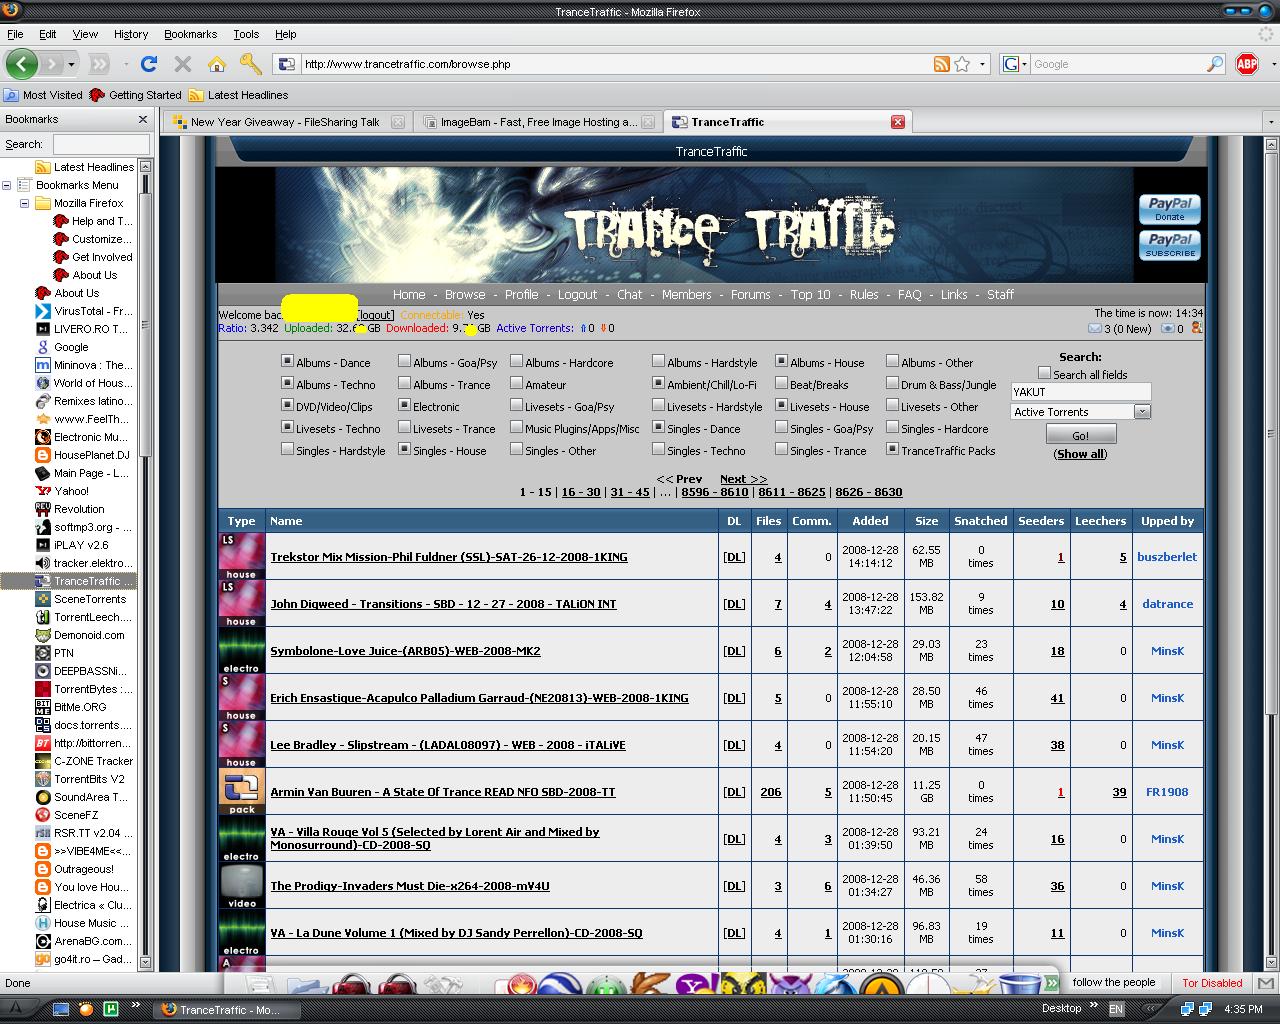
Task: Open the History menu
Action: click(x=130, y=34)
